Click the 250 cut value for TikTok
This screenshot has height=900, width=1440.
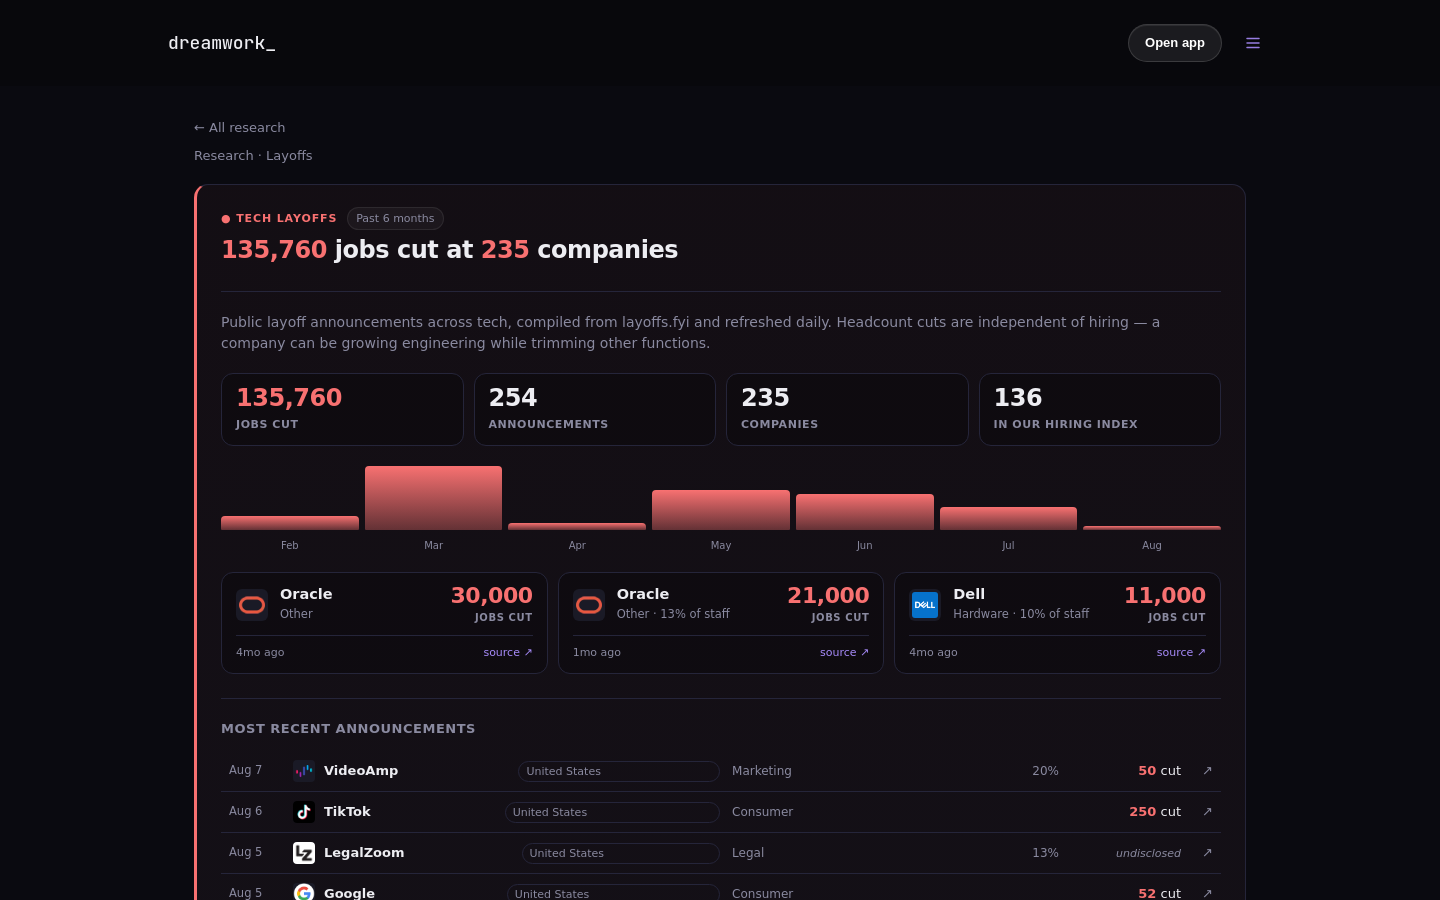tap(1155, 812)
